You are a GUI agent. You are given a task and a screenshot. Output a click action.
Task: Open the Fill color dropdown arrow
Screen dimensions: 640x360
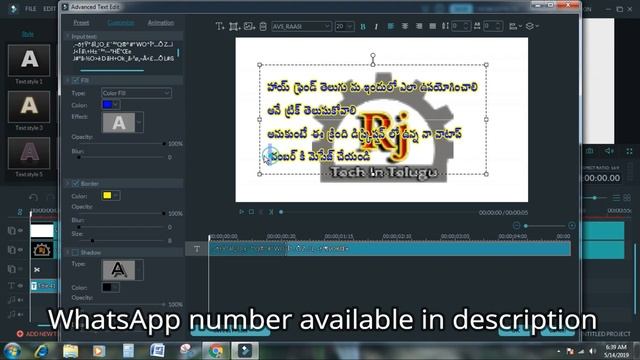coord(116,105)
